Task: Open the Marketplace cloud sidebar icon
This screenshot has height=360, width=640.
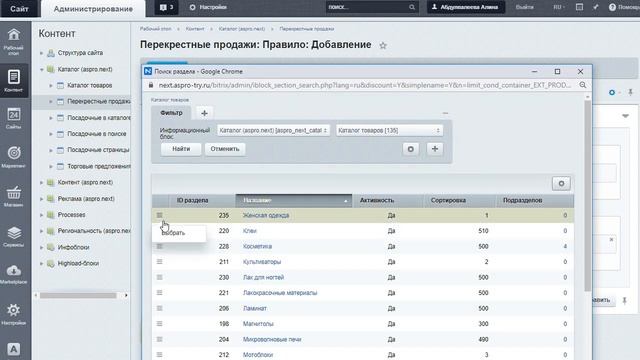Action: [13, 274]
